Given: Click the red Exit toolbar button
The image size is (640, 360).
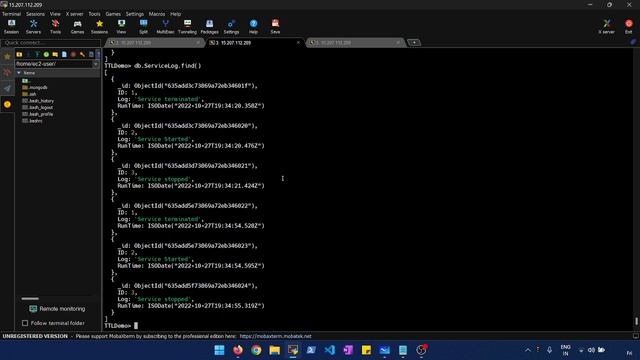Looking at the screenshot, I should point(629,27).
